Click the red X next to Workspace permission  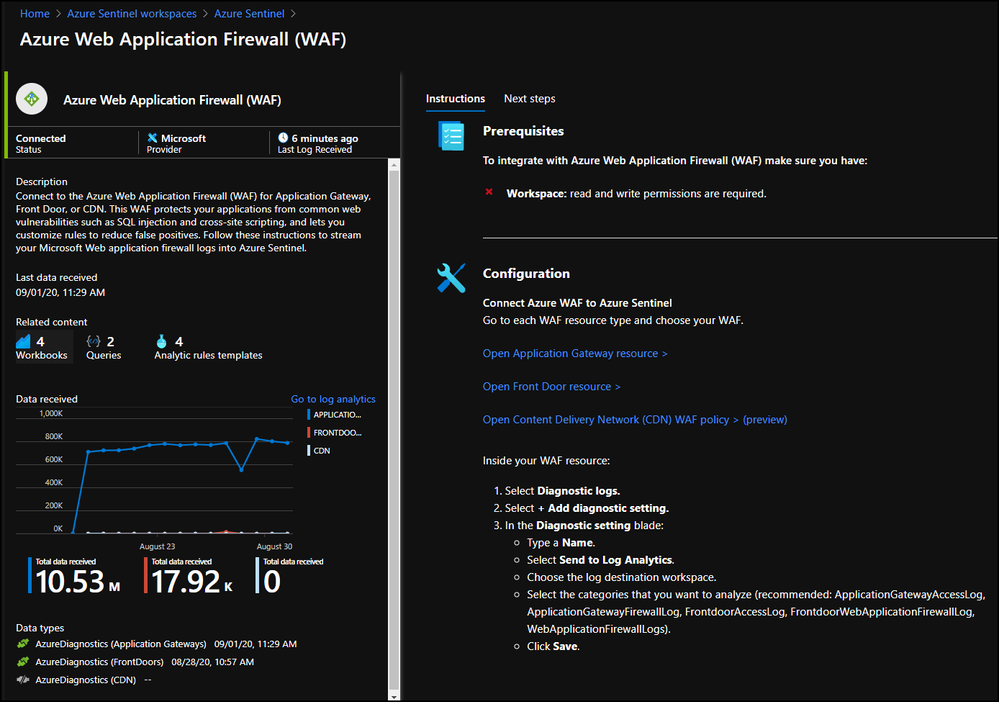pyautogui.click(x=489, y=192)
